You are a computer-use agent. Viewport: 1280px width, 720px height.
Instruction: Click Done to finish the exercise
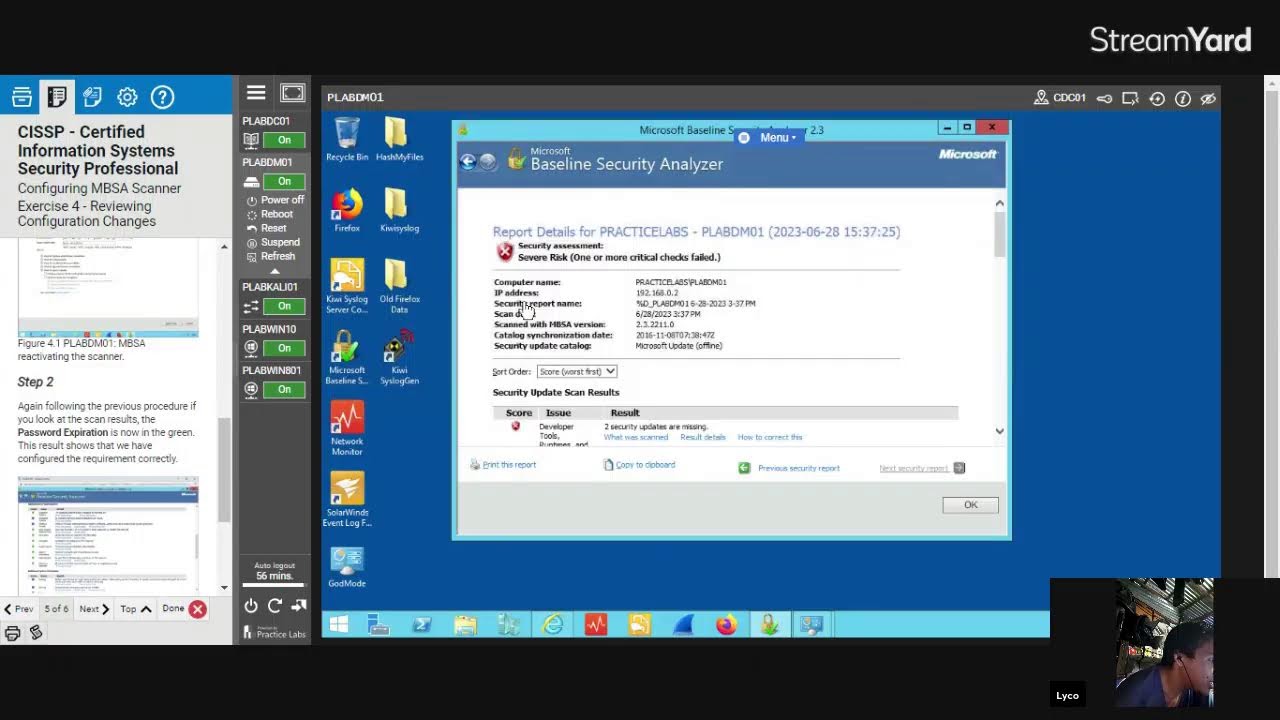pyautogui.click(x=184, y=609)
